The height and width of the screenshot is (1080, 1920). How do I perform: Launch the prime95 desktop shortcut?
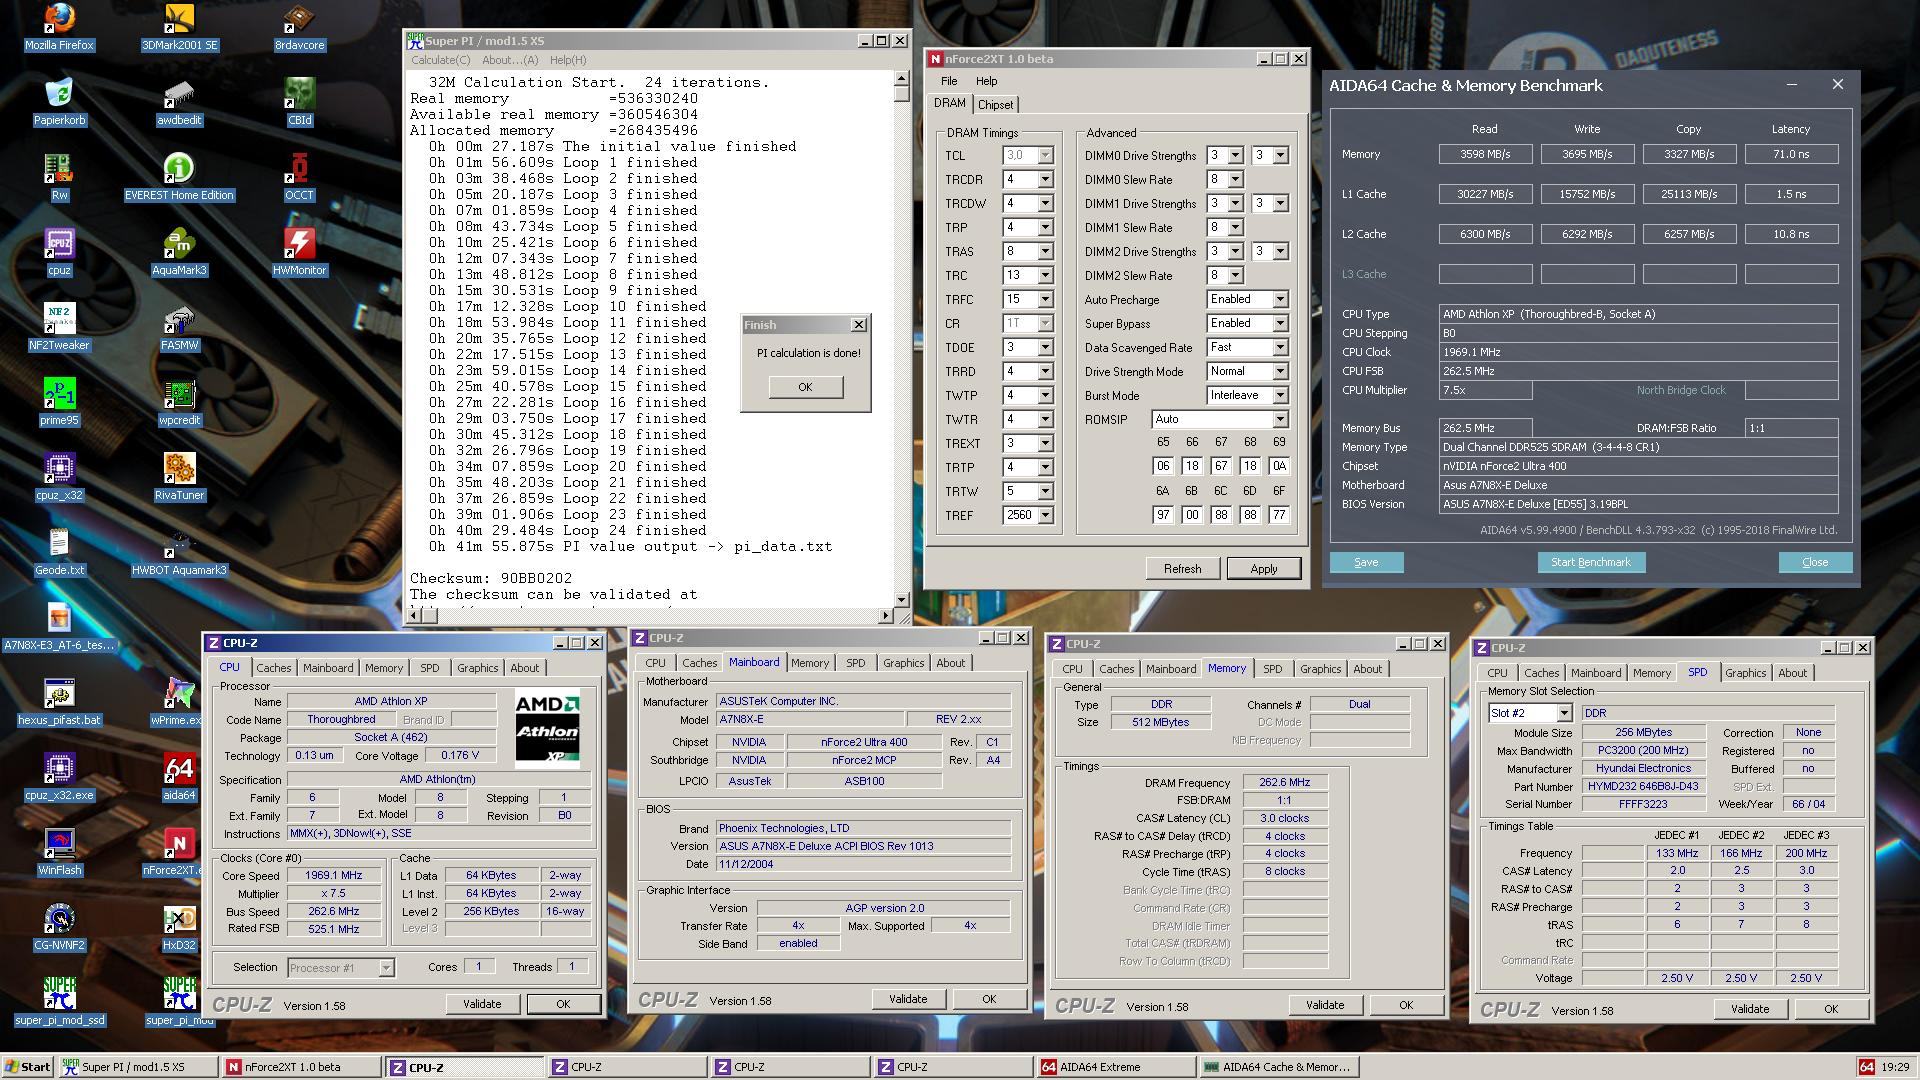pos(59,402)
